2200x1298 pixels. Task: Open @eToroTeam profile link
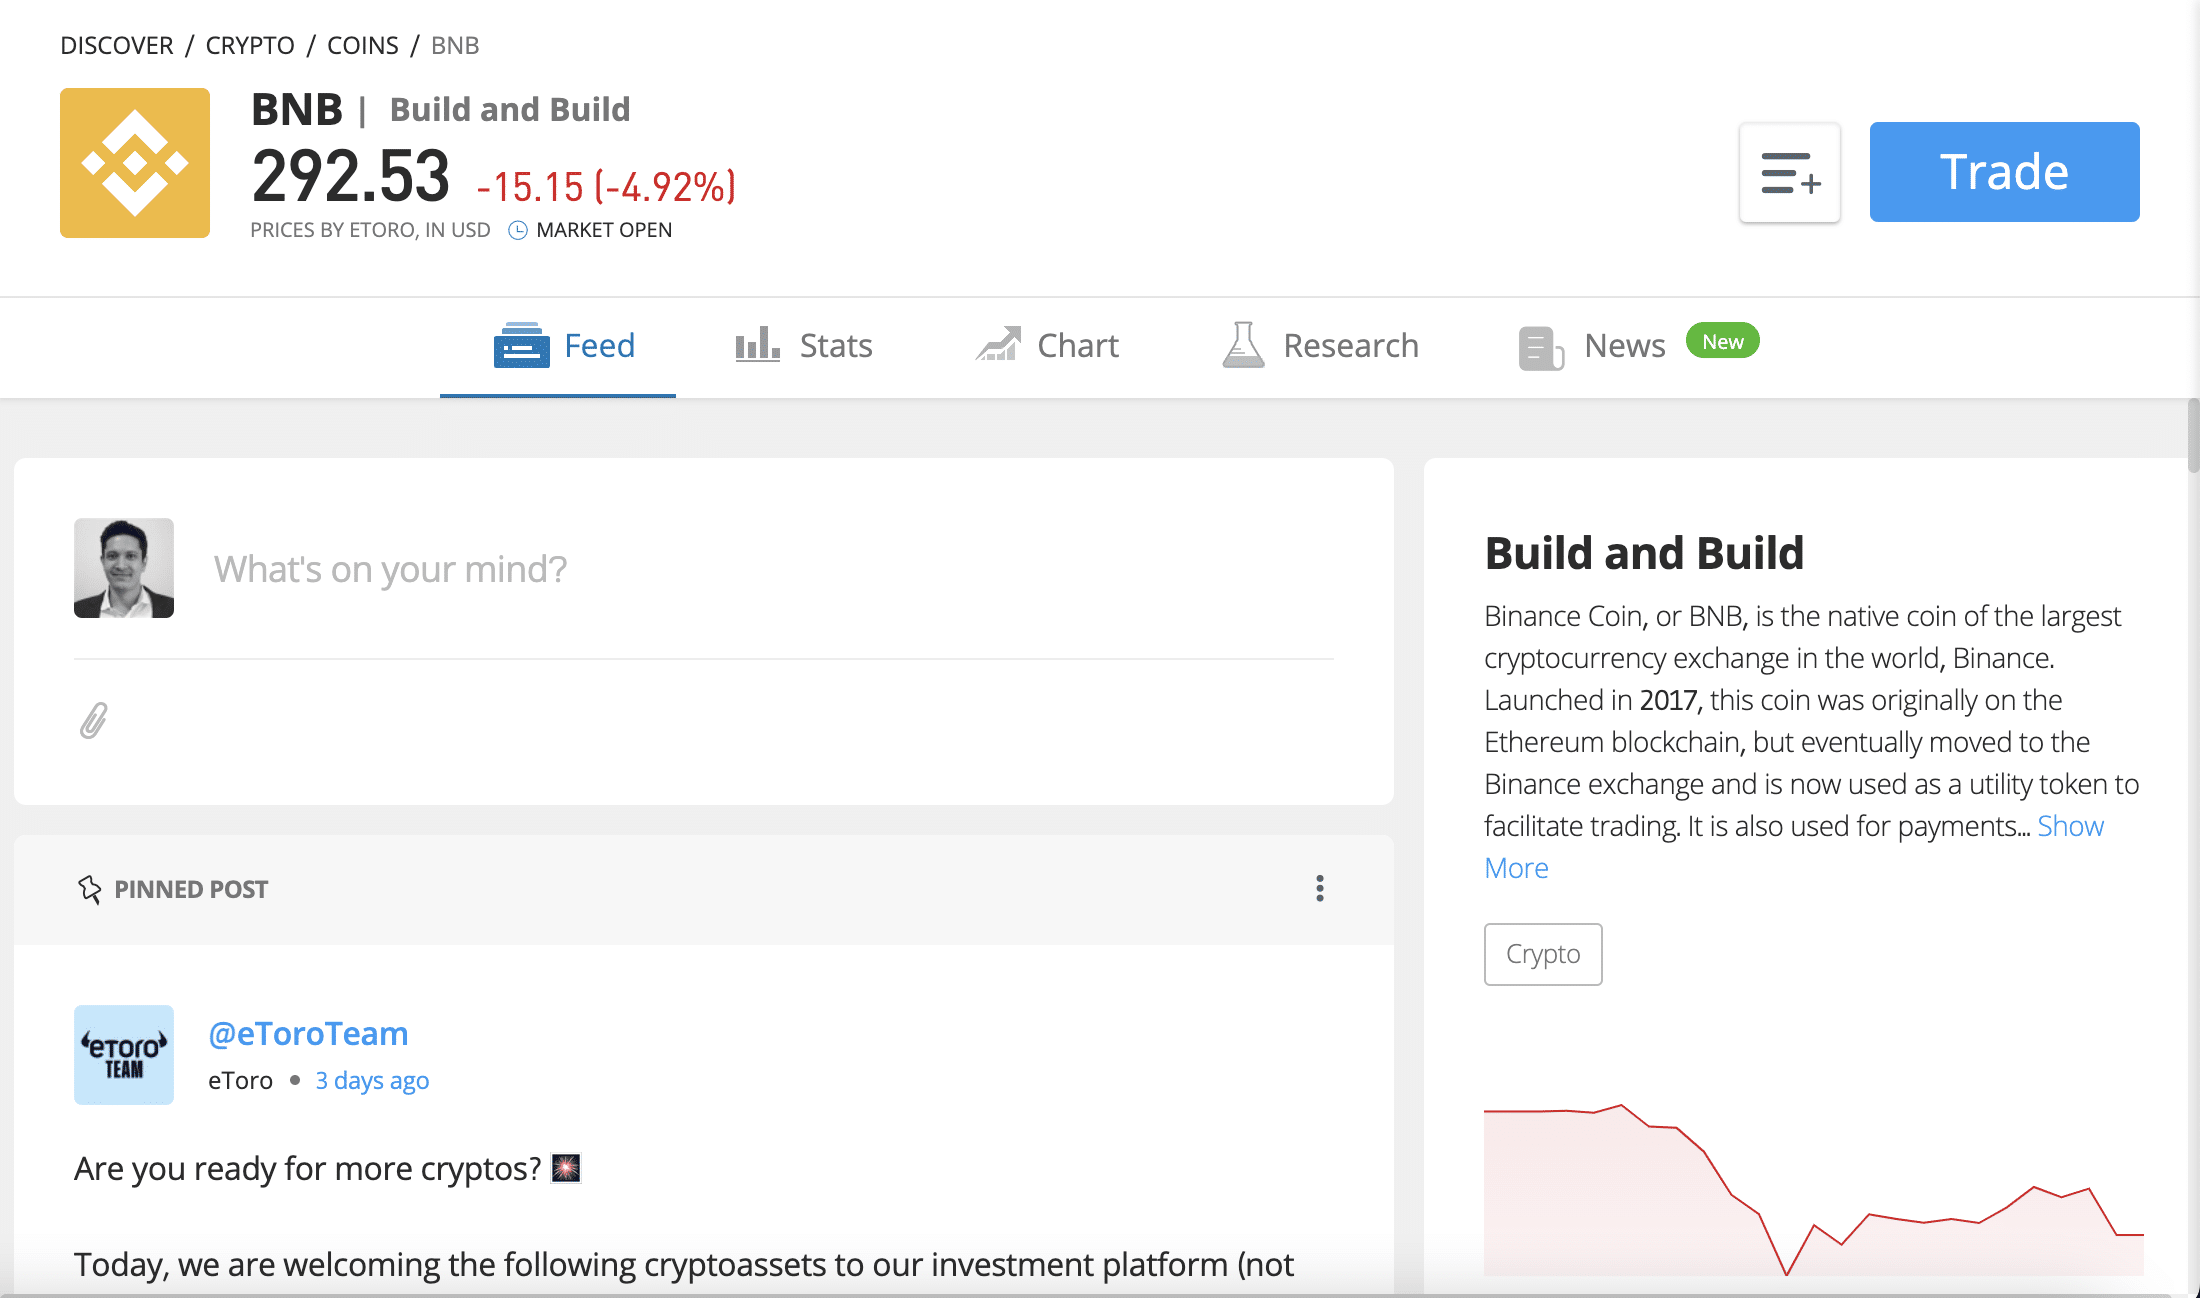click(x=308, y=1033)
